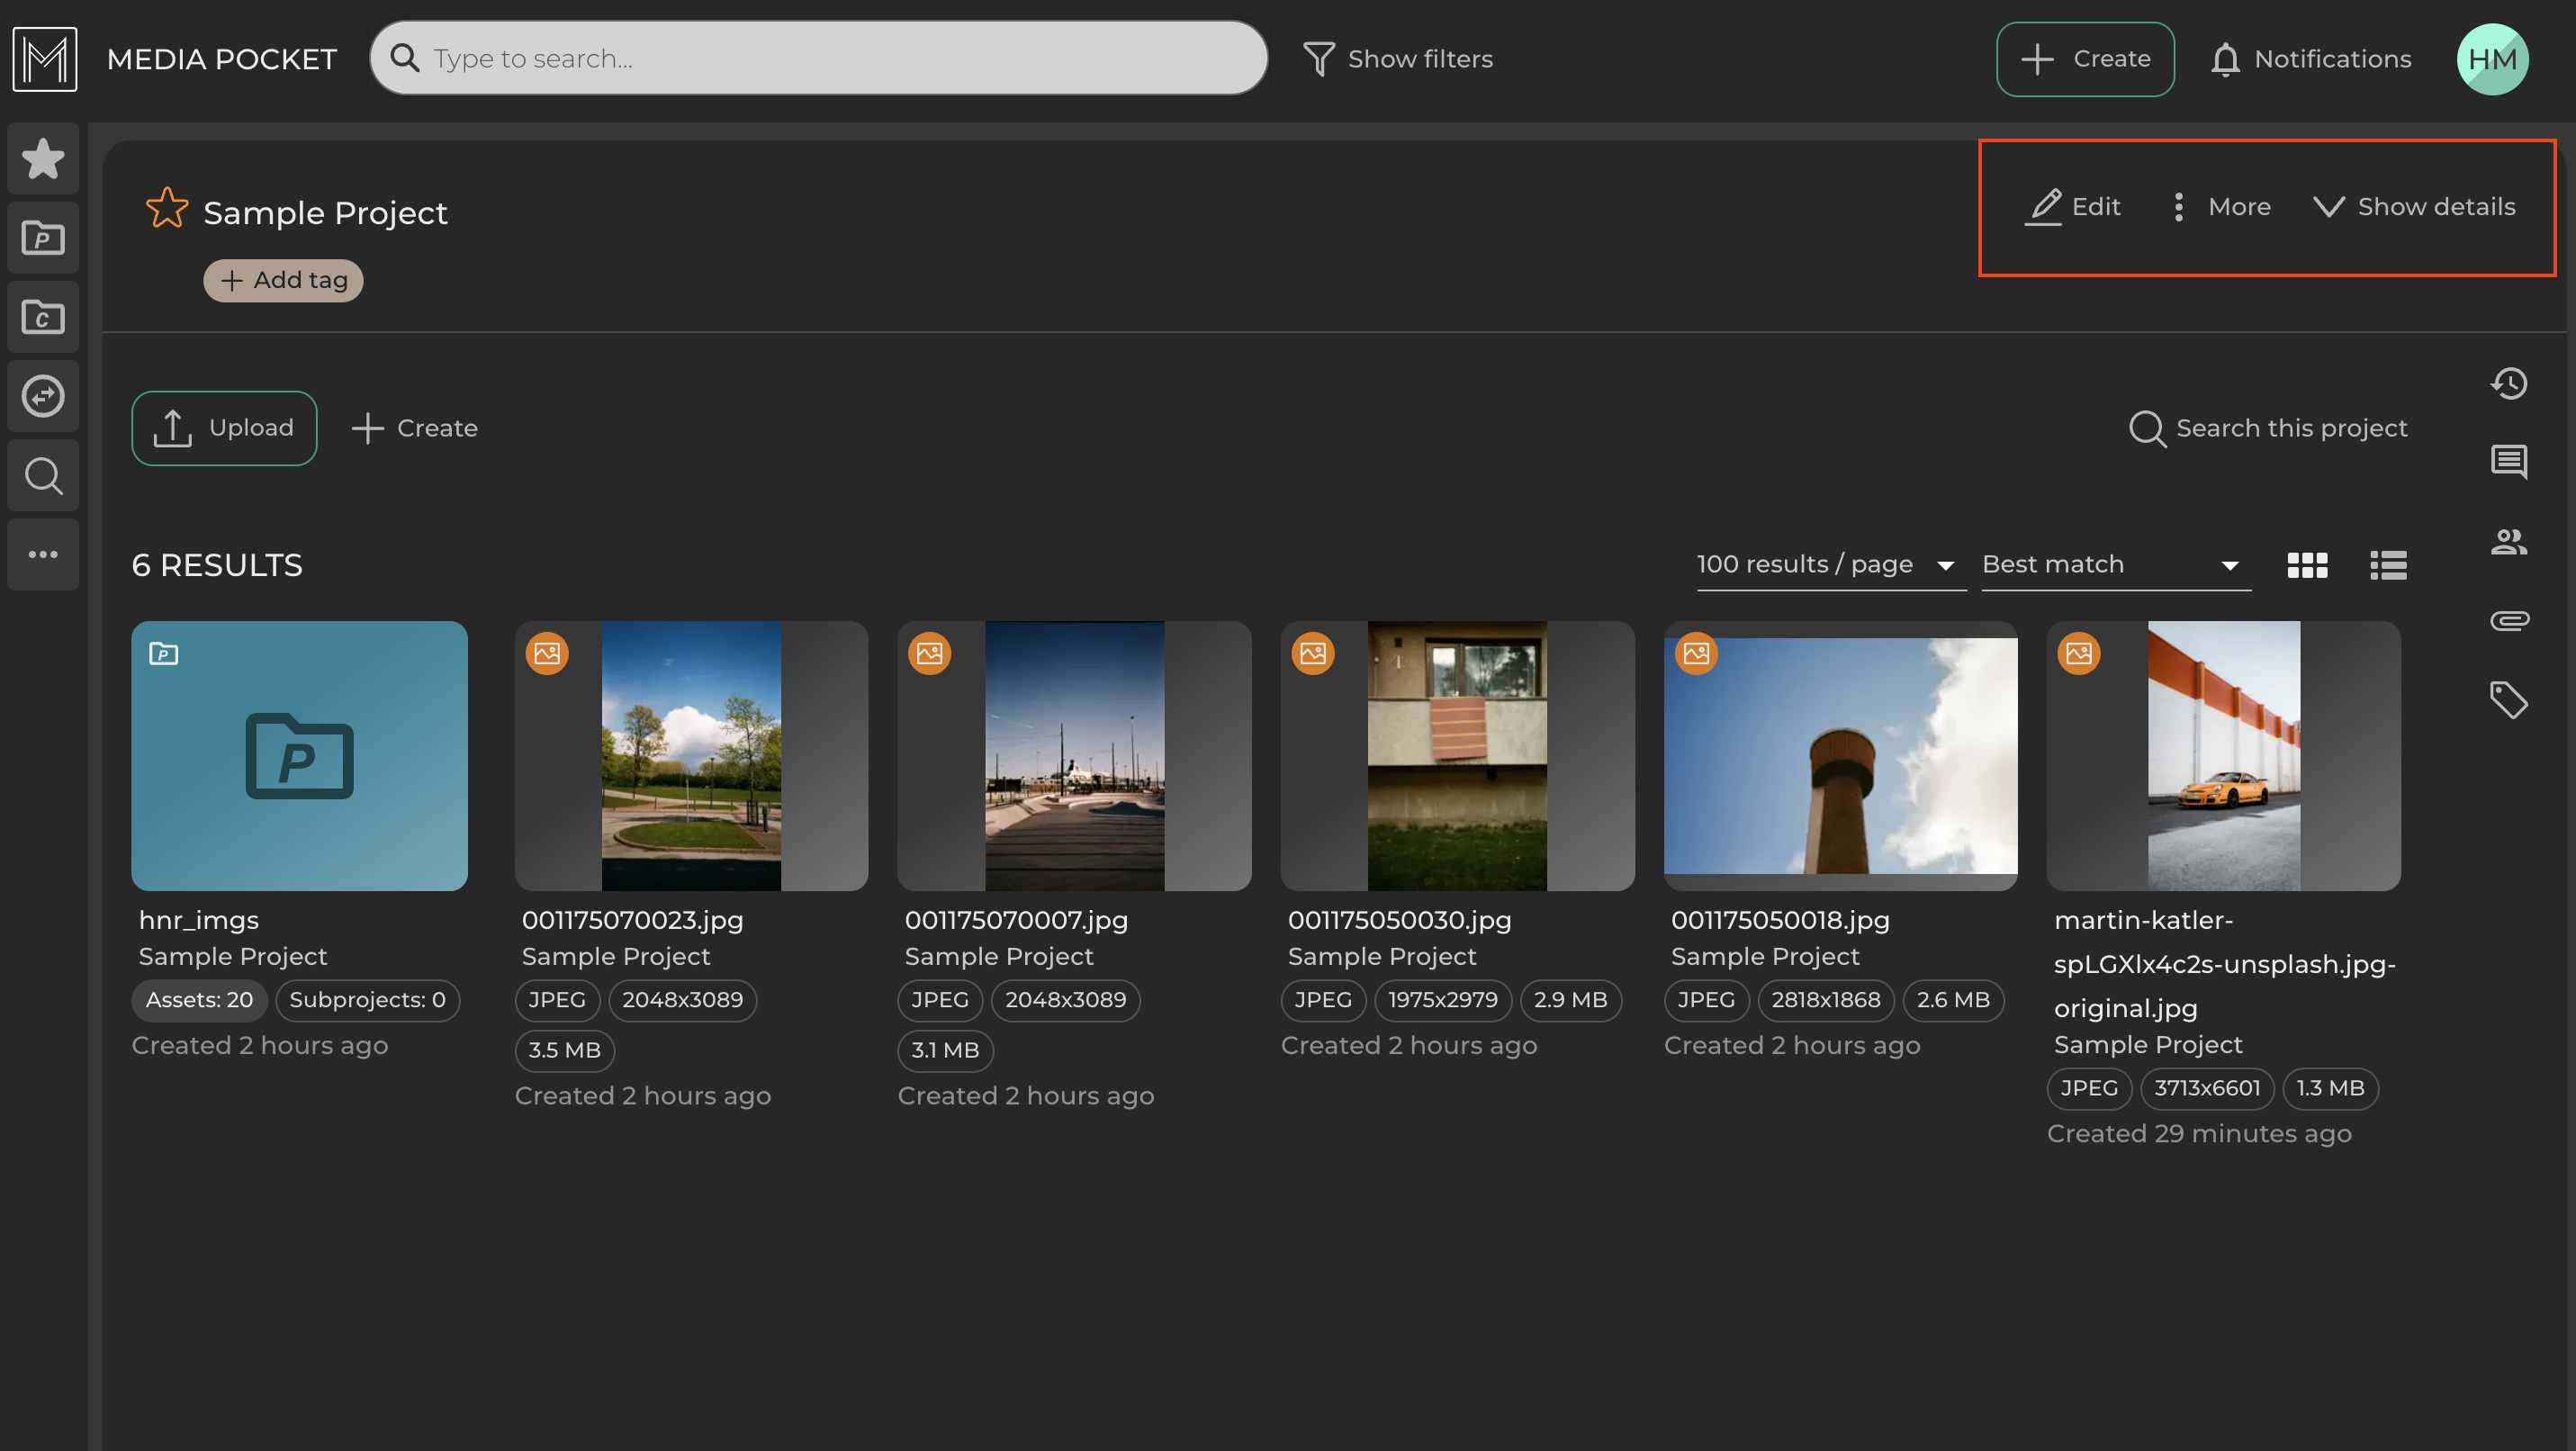Expand Show details chevron

click(2414, 206)
